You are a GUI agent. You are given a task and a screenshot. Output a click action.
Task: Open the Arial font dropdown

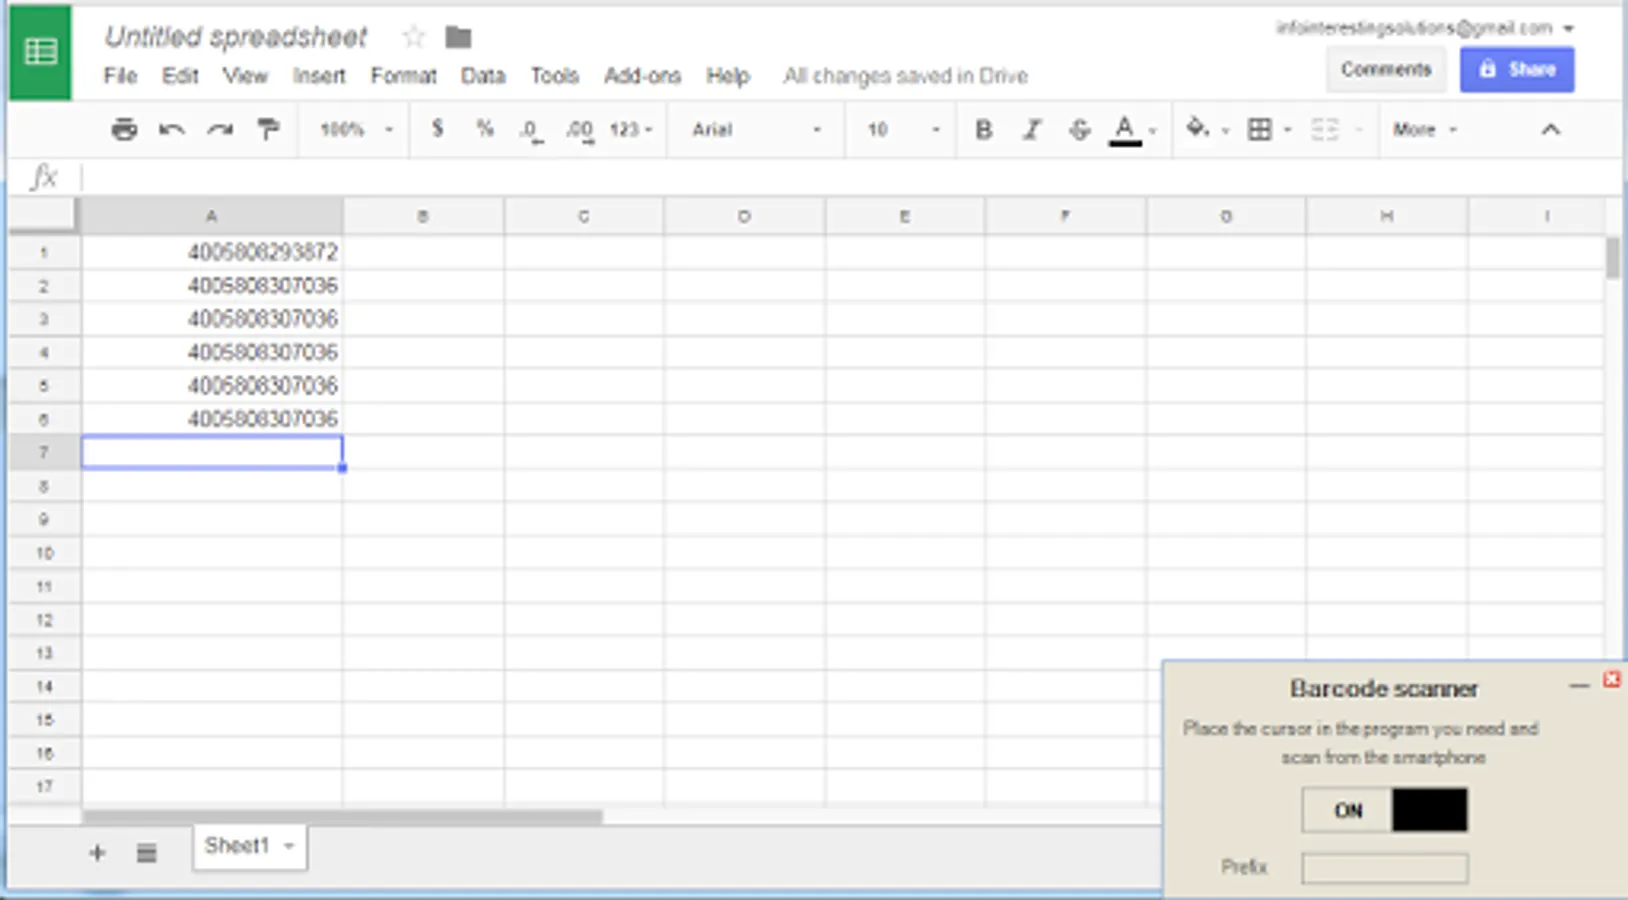(756, 130)
